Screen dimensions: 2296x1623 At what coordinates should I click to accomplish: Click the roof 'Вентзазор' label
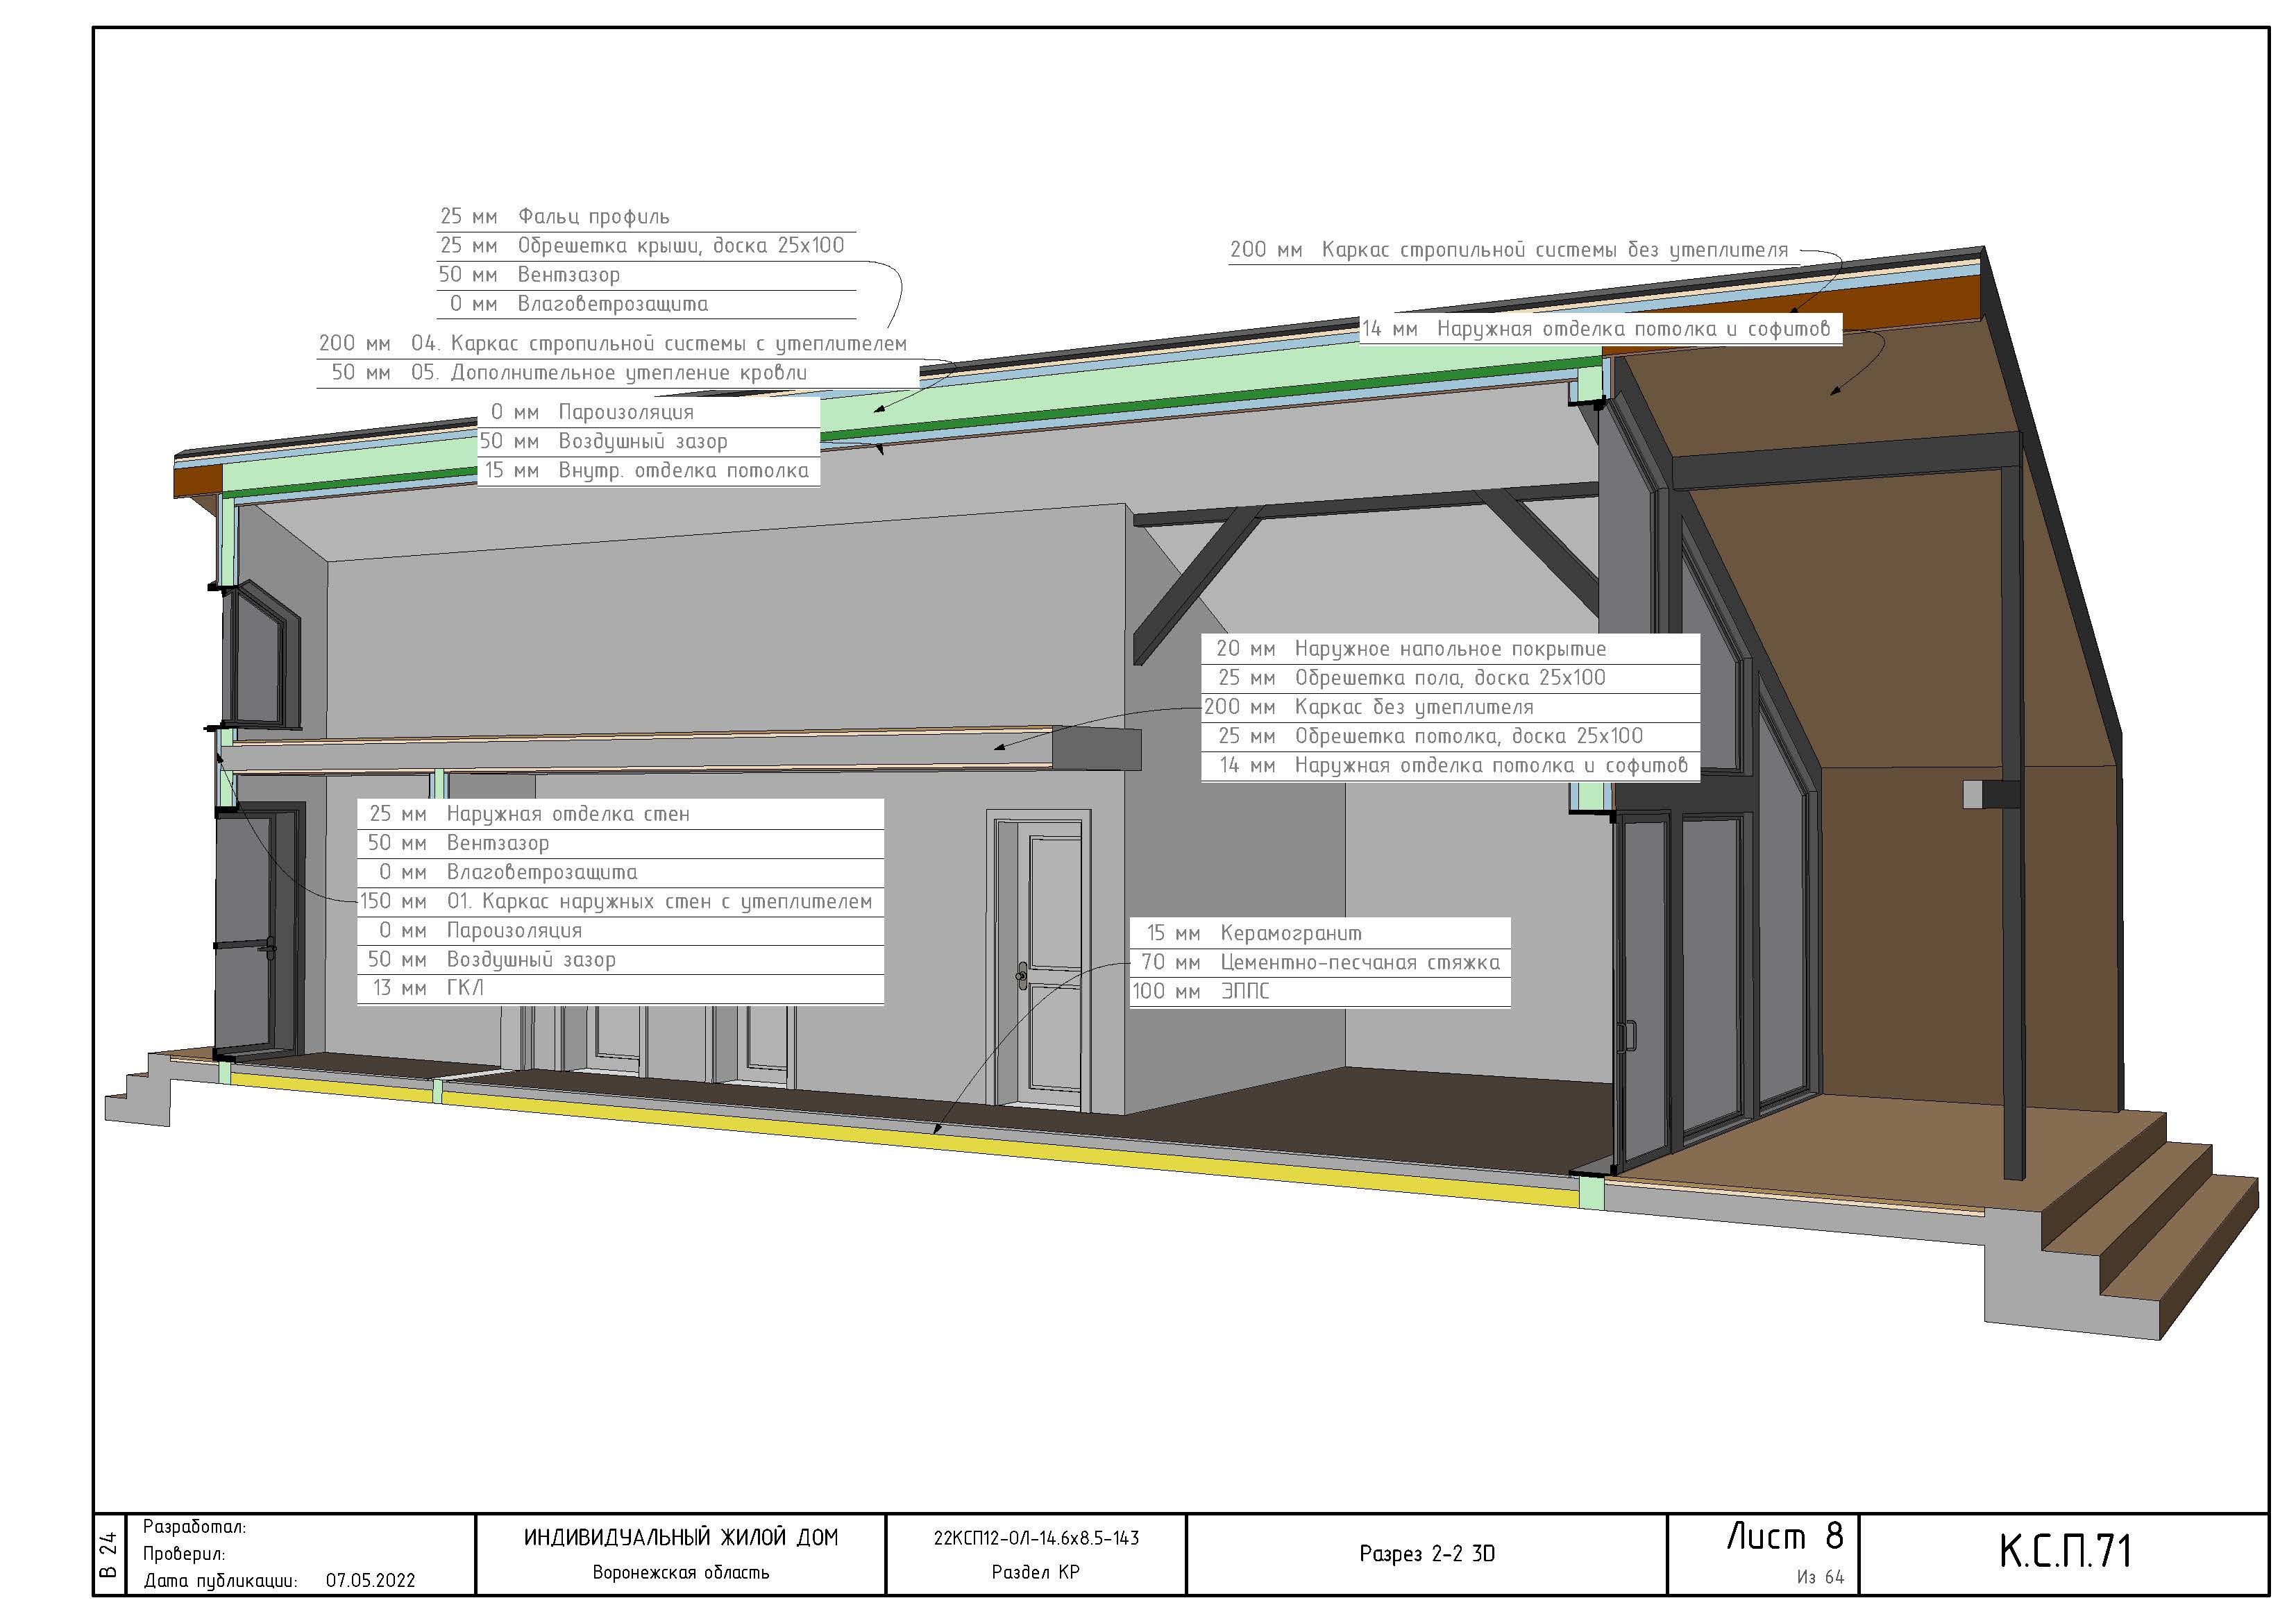tap(568, 275)
